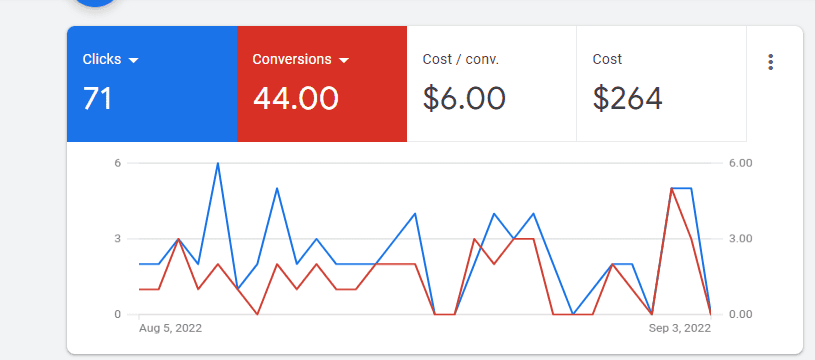Image resolution: width=815 pixels, height=360 pixels.
Task: Click the left axis label 3
Action: tap(117, 239)
